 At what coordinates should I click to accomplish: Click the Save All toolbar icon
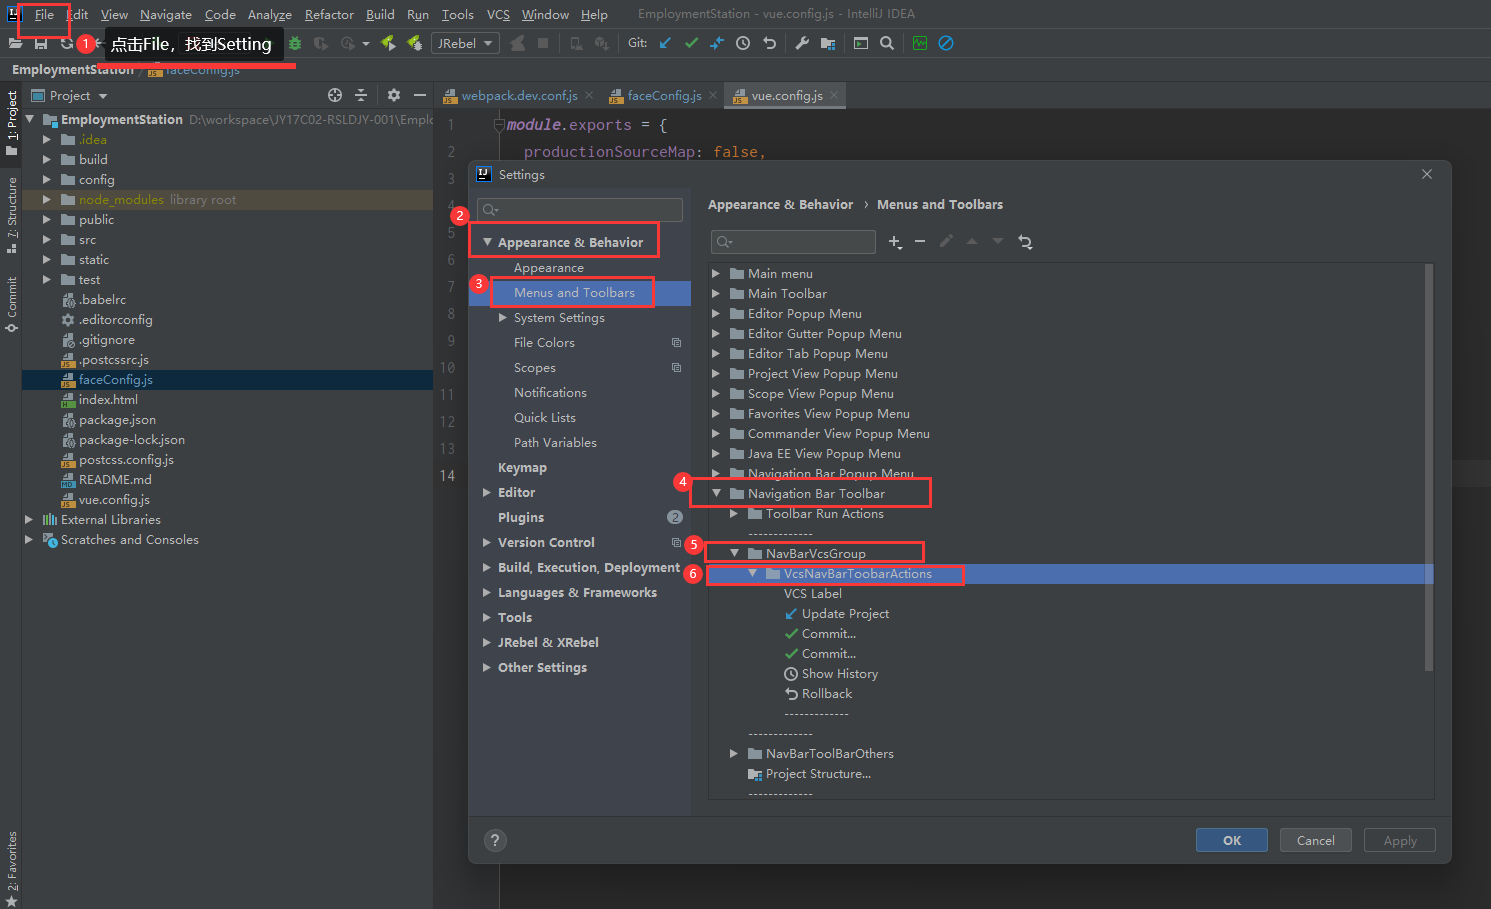[41, 44]
